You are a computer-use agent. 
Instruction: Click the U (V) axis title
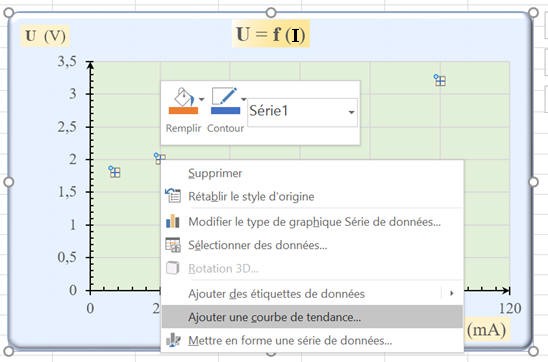point(45,36)
